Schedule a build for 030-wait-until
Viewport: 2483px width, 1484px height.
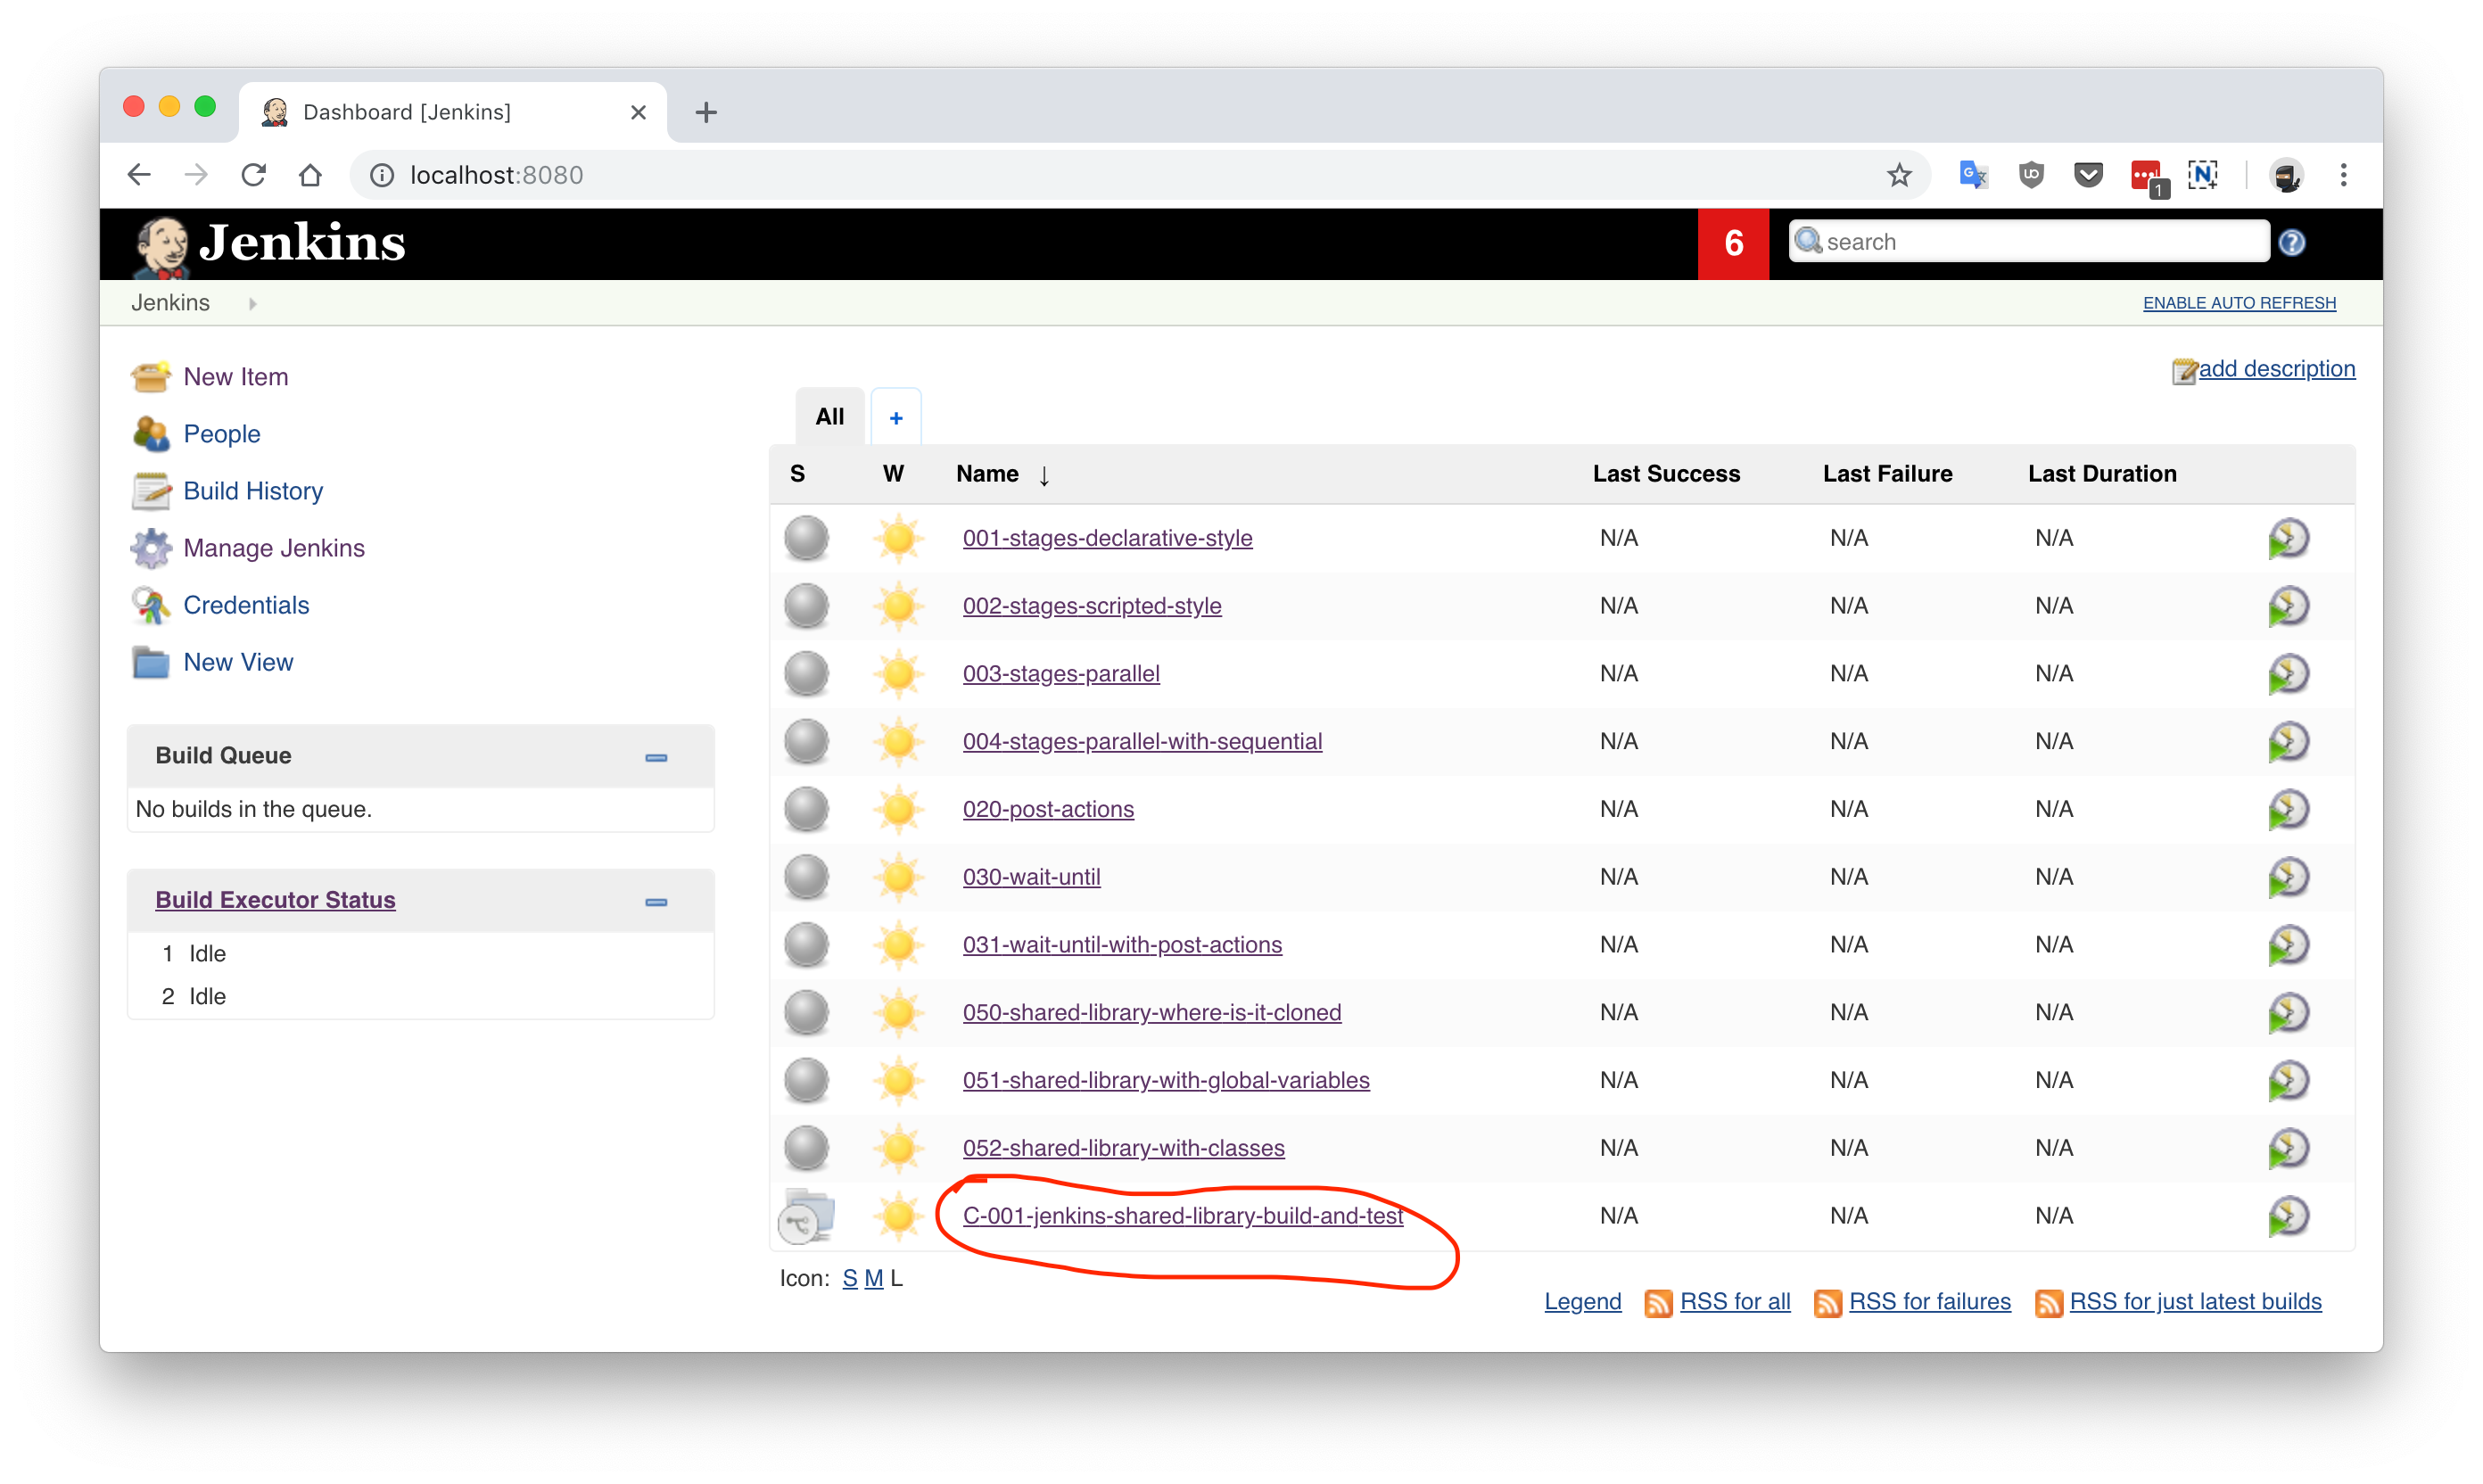[x=2288, y=877]
